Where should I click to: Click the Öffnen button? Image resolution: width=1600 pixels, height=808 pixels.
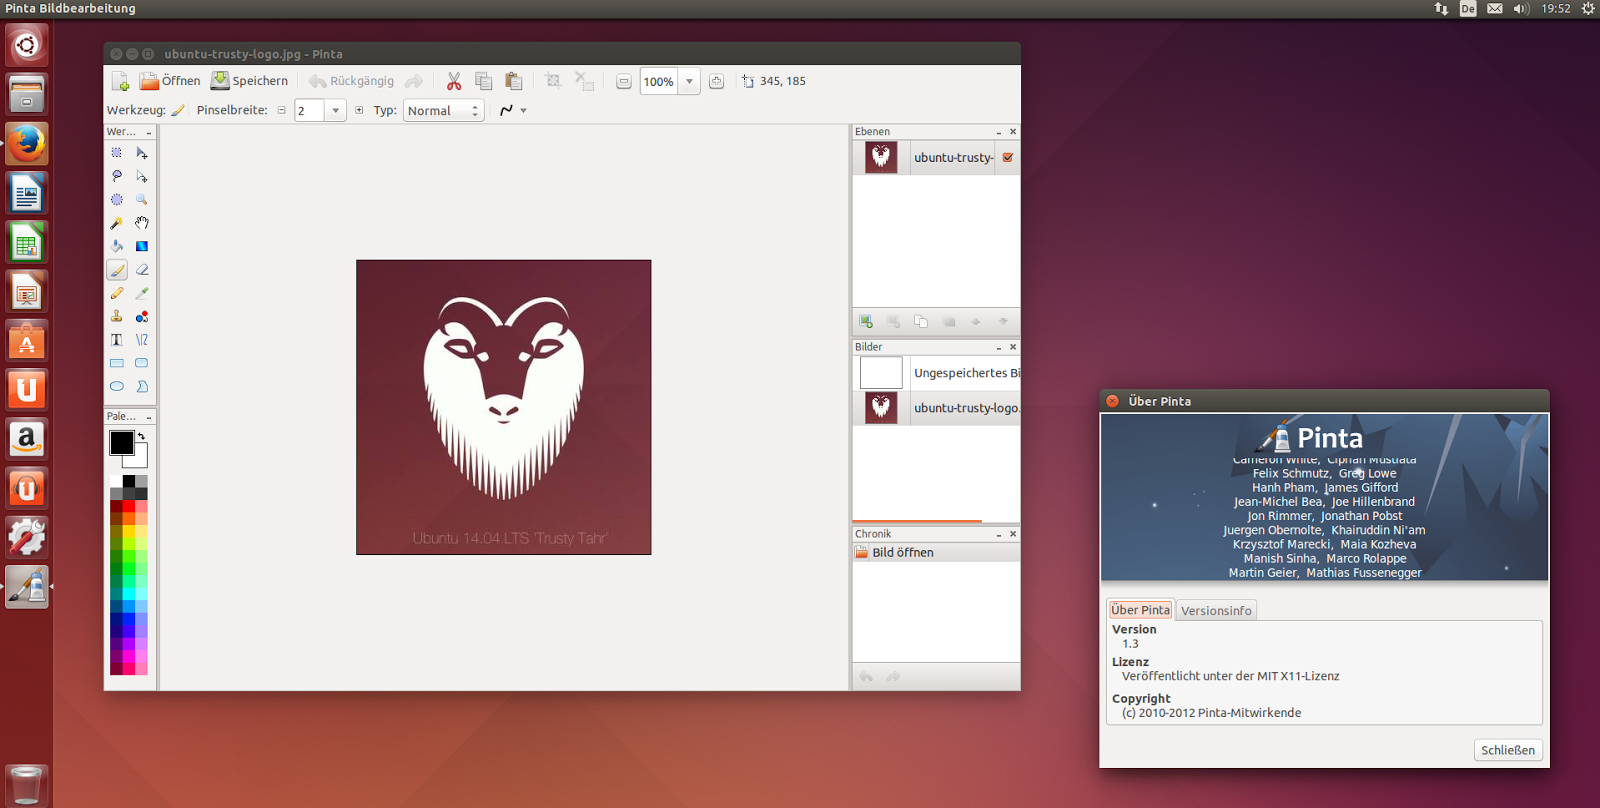point(170,81)
